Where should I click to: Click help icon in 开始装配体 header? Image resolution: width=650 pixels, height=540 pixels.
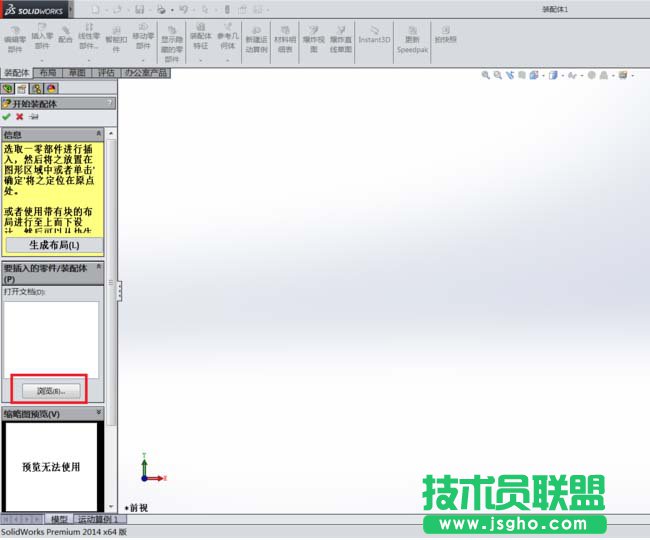110,102
